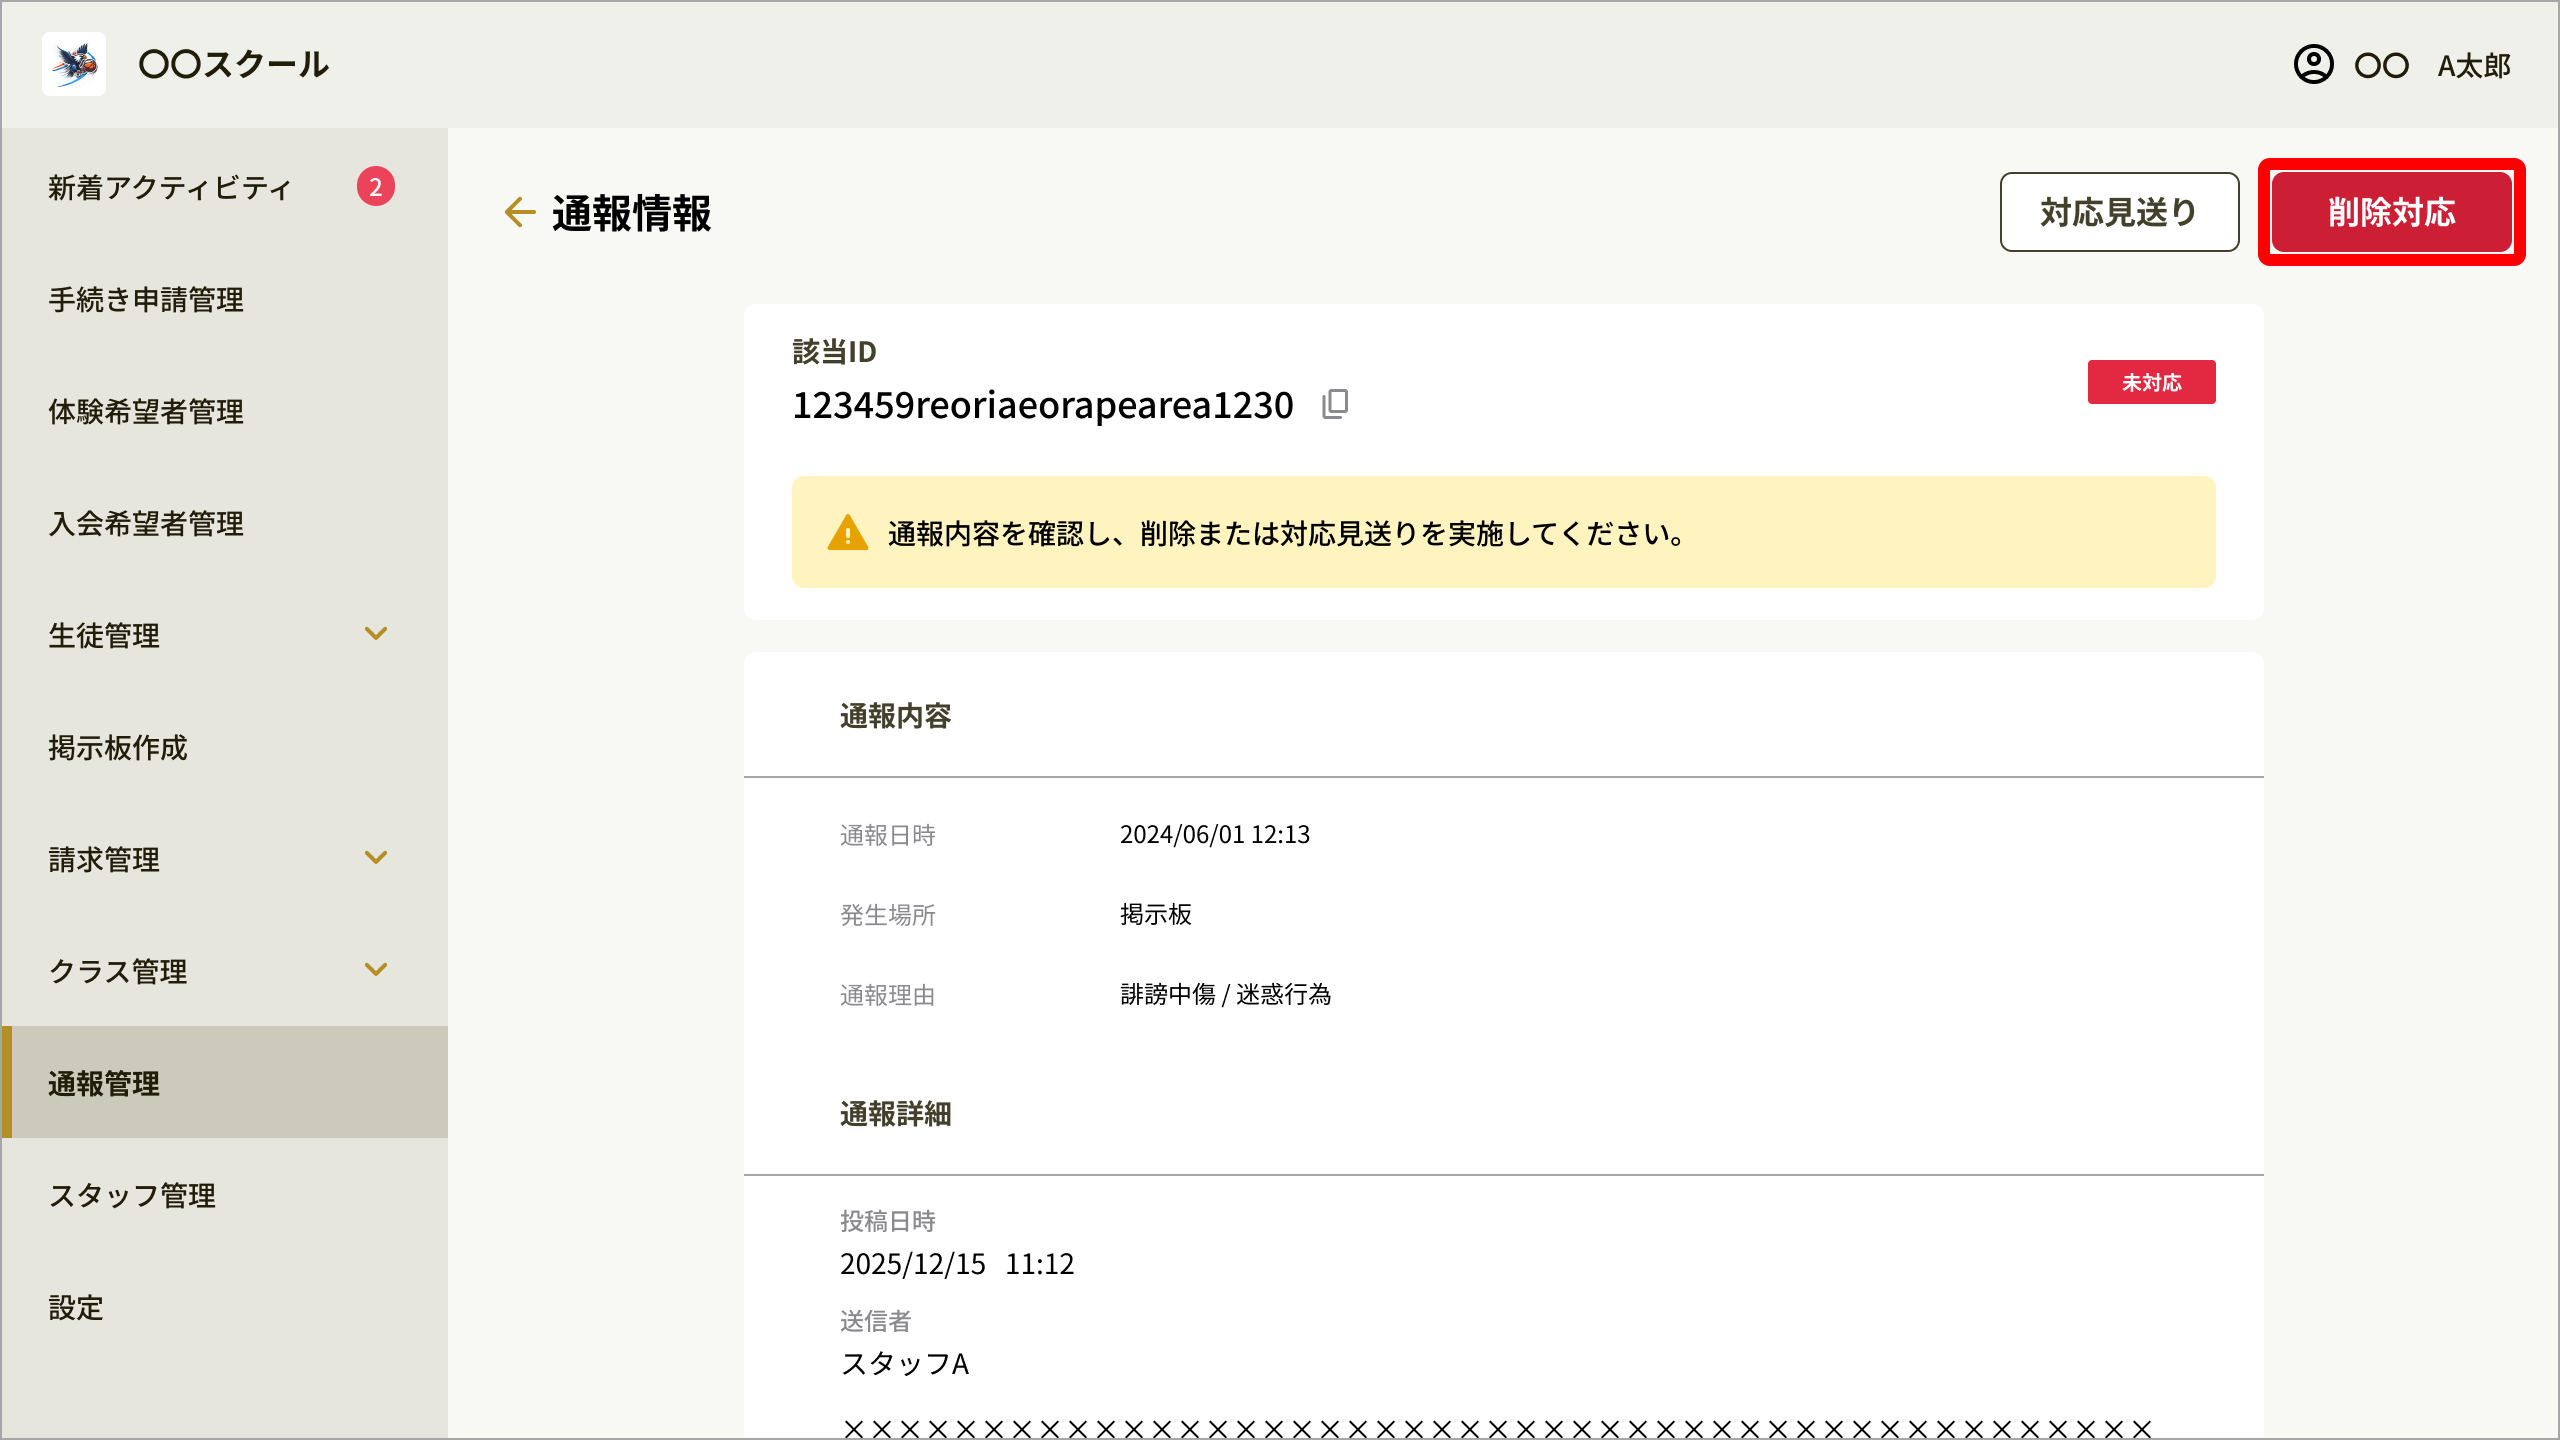The width and height of the screenshot is (2560, 1440).
Task: Click the 対応見送り button
Action: [x=2119, y=212]
